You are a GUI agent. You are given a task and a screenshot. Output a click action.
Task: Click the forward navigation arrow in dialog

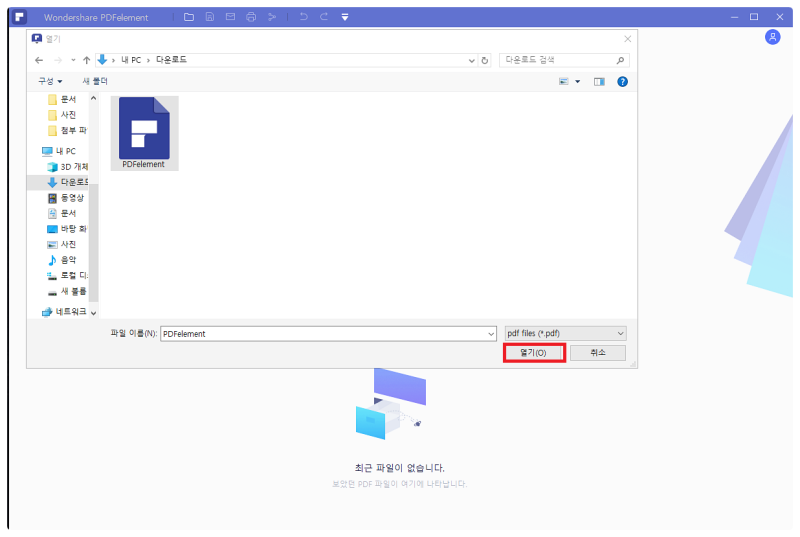pyautogui.click(x=58, y=60)
